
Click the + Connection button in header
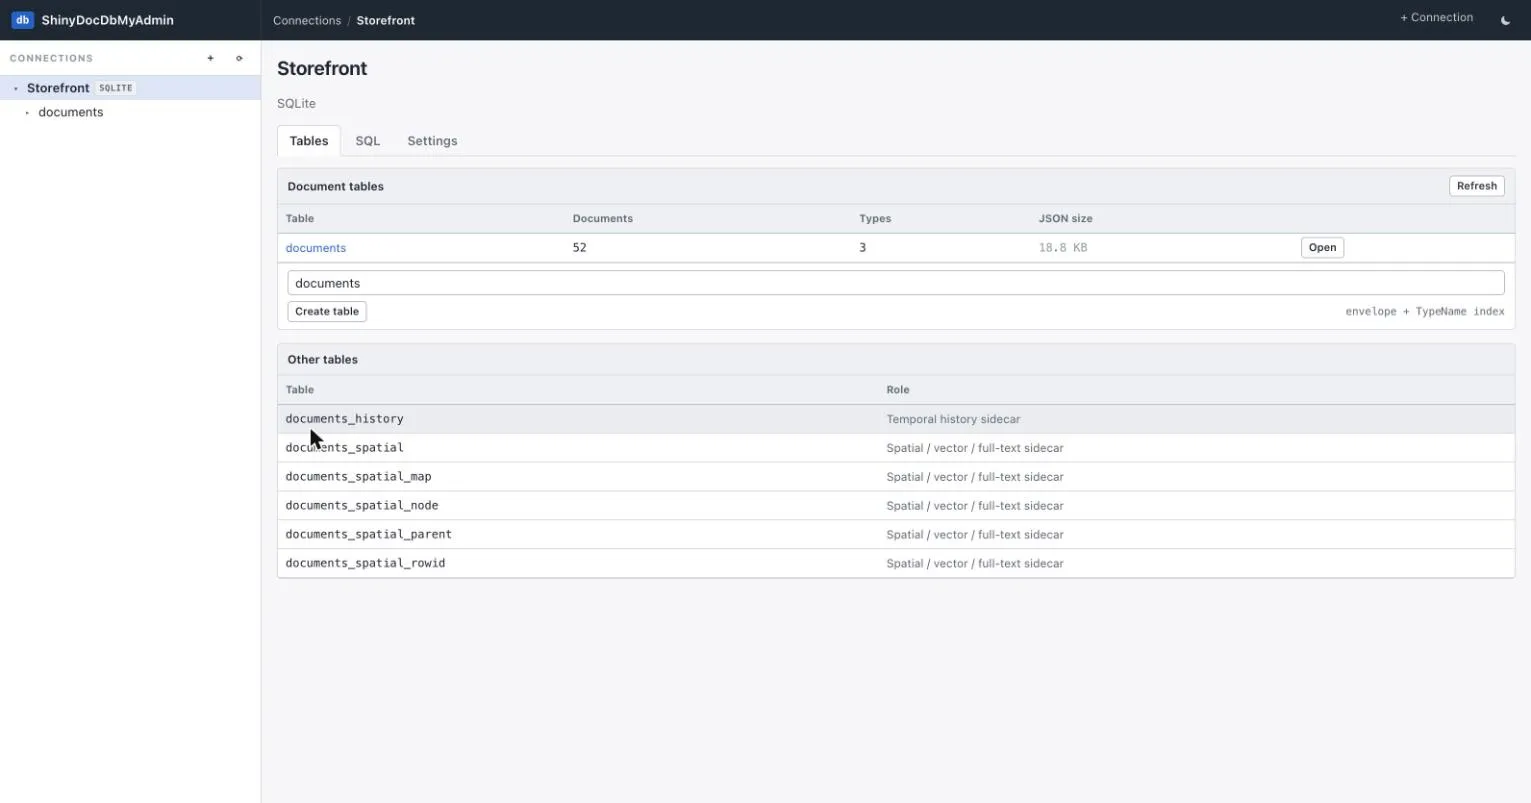(1436, 18)
